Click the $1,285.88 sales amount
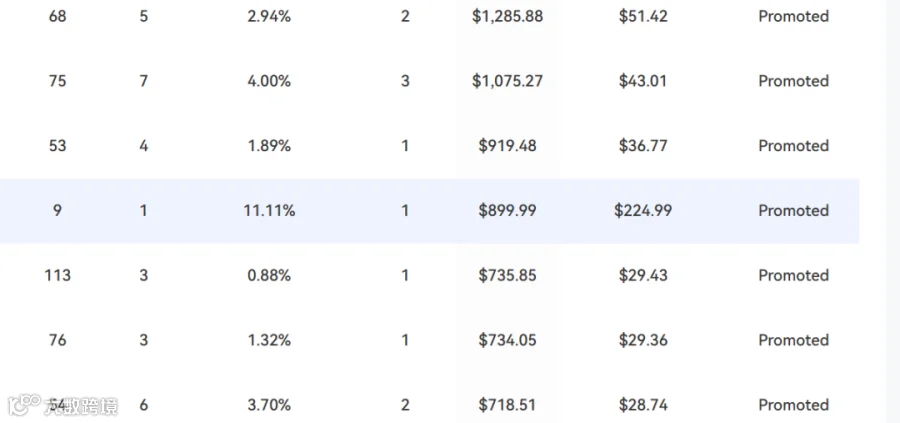 pyautogui.click(x=507, y=16)
